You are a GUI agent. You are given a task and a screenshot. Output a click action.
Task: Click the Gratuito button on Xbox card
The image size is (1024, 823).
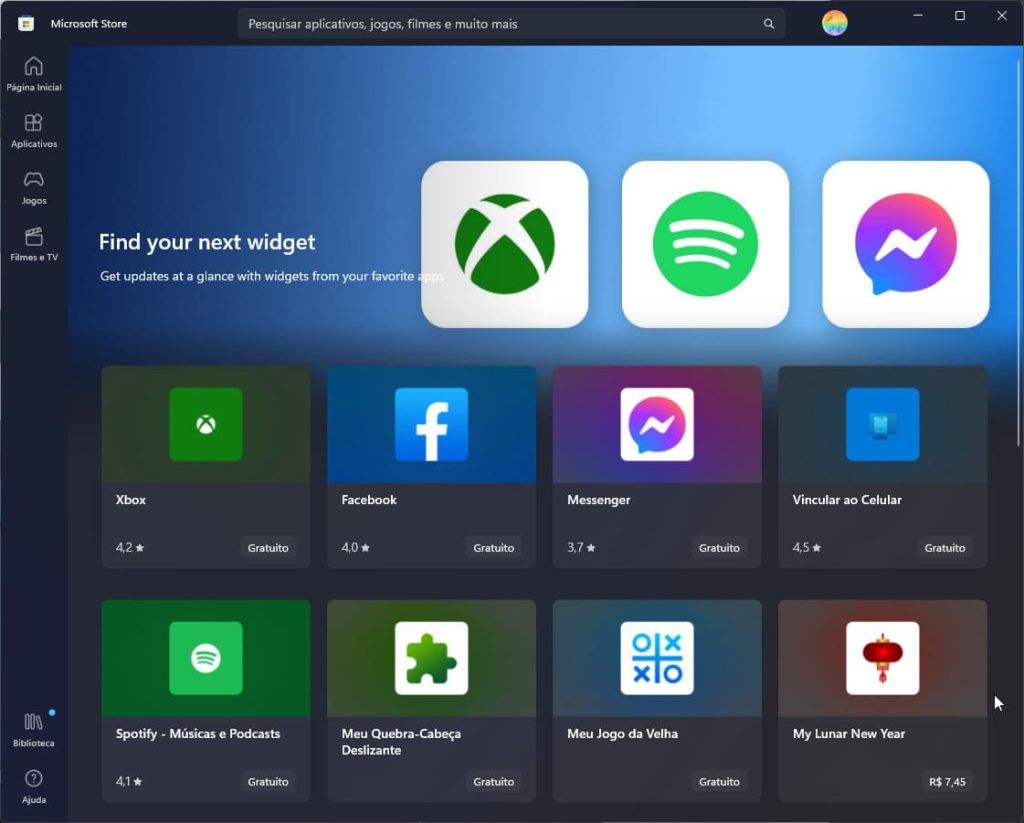268,547
